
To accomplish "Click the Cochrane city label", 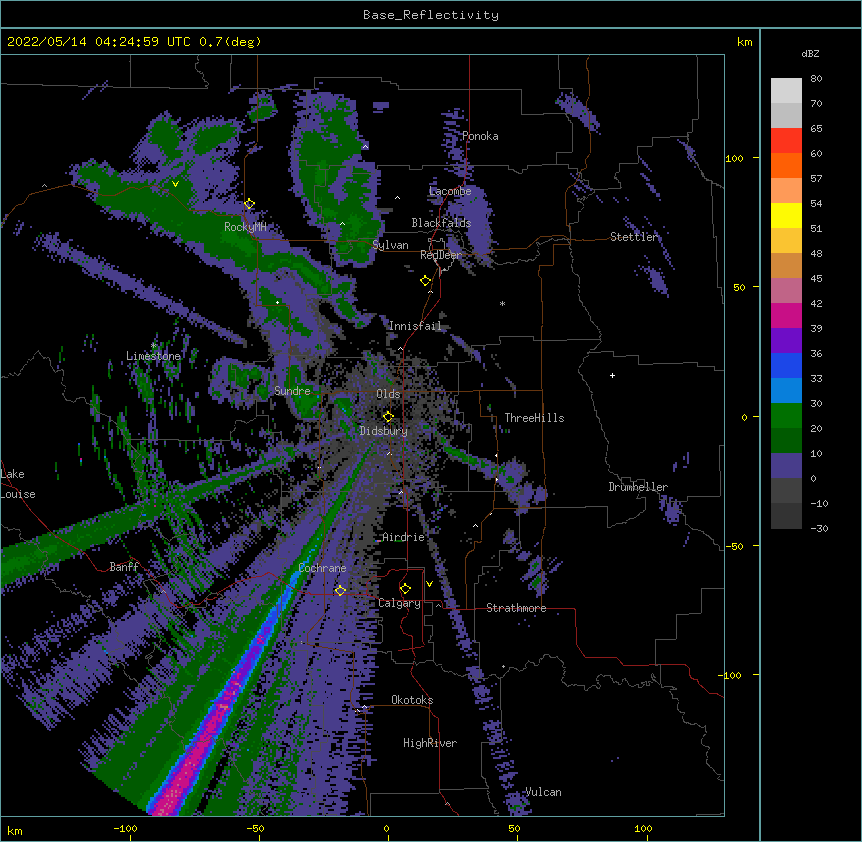I will click(x=322, y=568).
